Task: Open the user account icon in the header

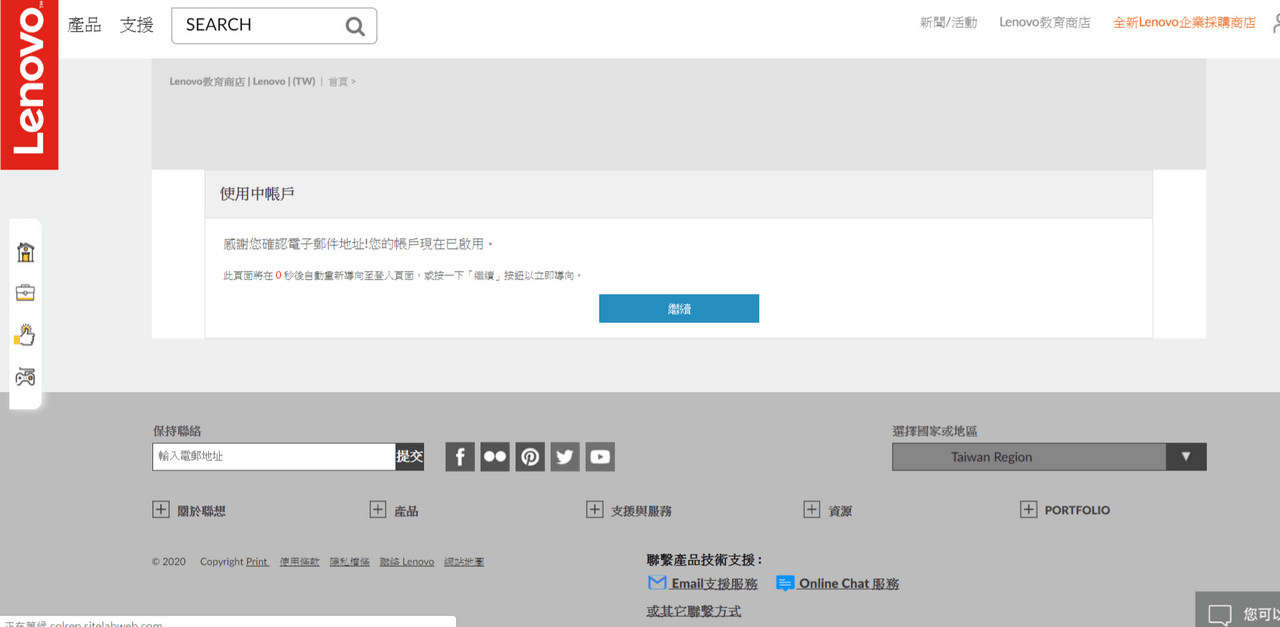Action: point(1275,23)
